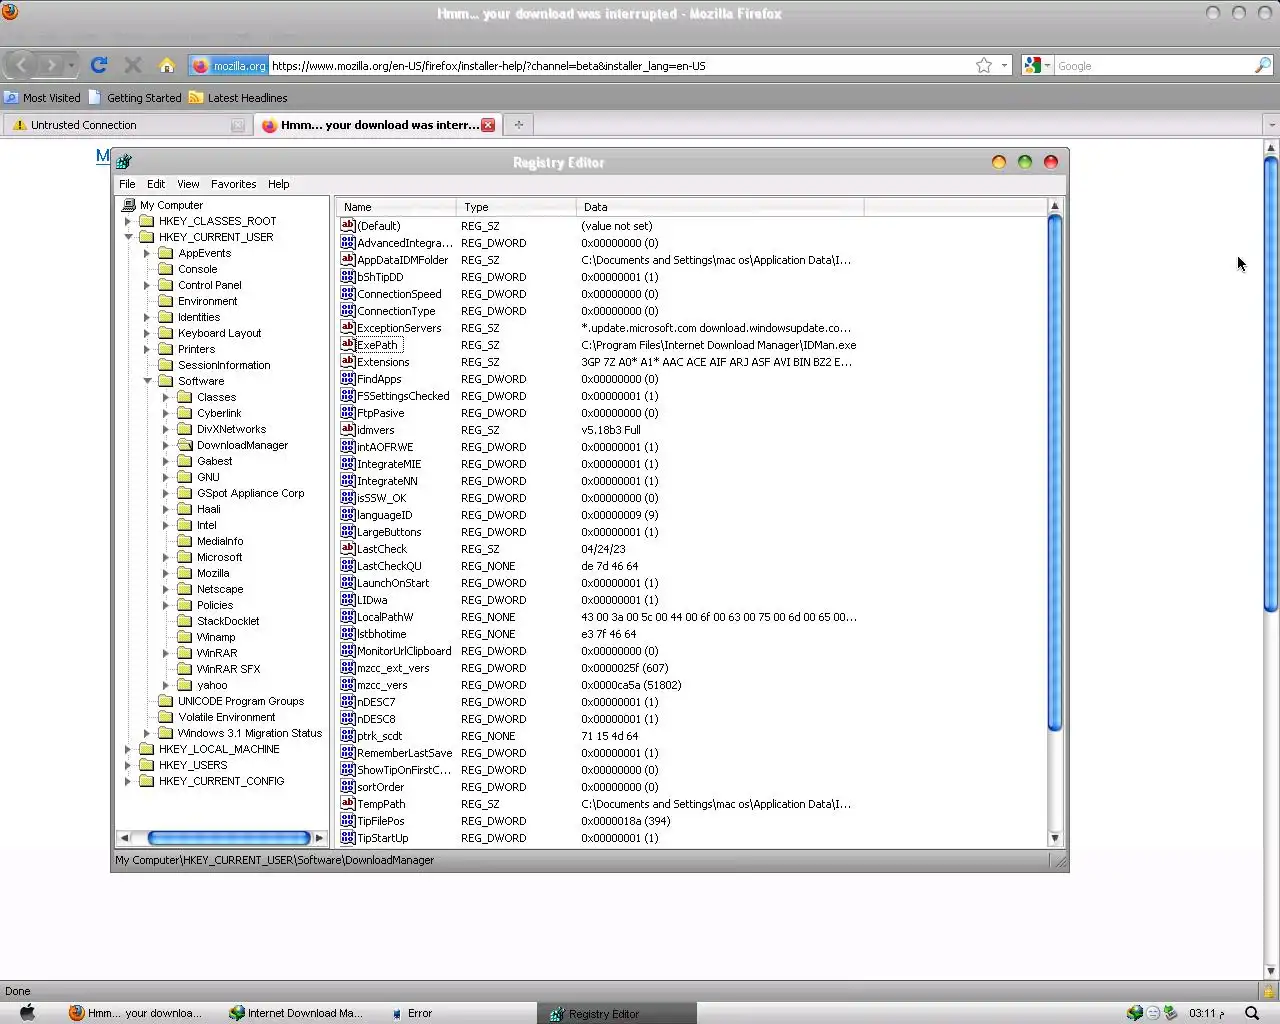Open Registry Editor File menu
This screenshot has height=1024, width=1280.
(127, 184)
